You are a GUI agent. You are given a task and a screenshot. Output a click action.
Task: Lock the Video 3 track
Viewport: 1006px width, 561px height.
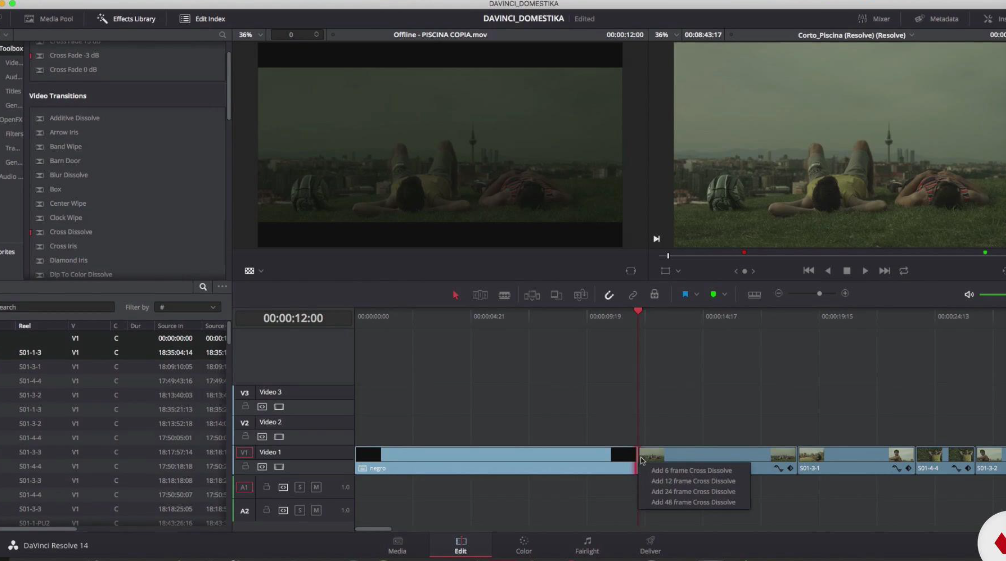(x=245, y=407)
